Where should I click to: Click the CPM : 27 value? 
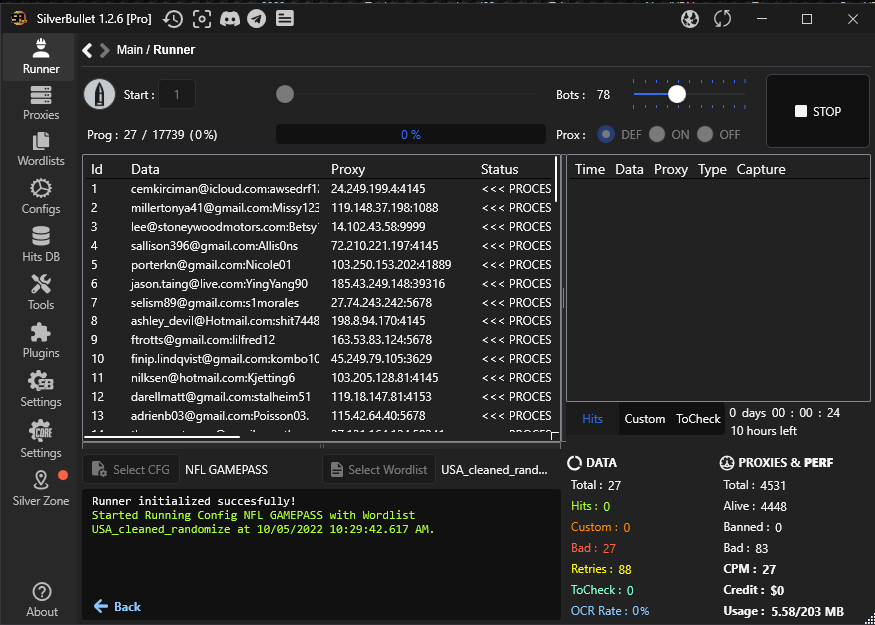pos(749,569)
